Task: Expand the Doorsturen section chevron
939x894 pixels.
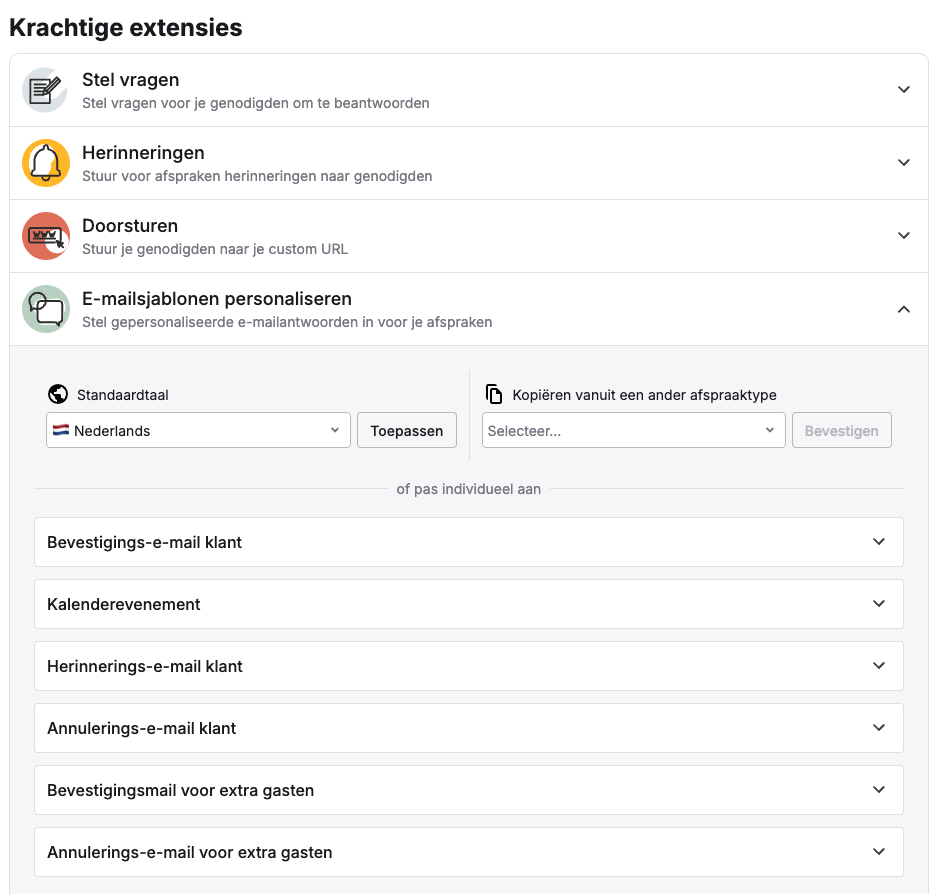Action: point(903,236)
